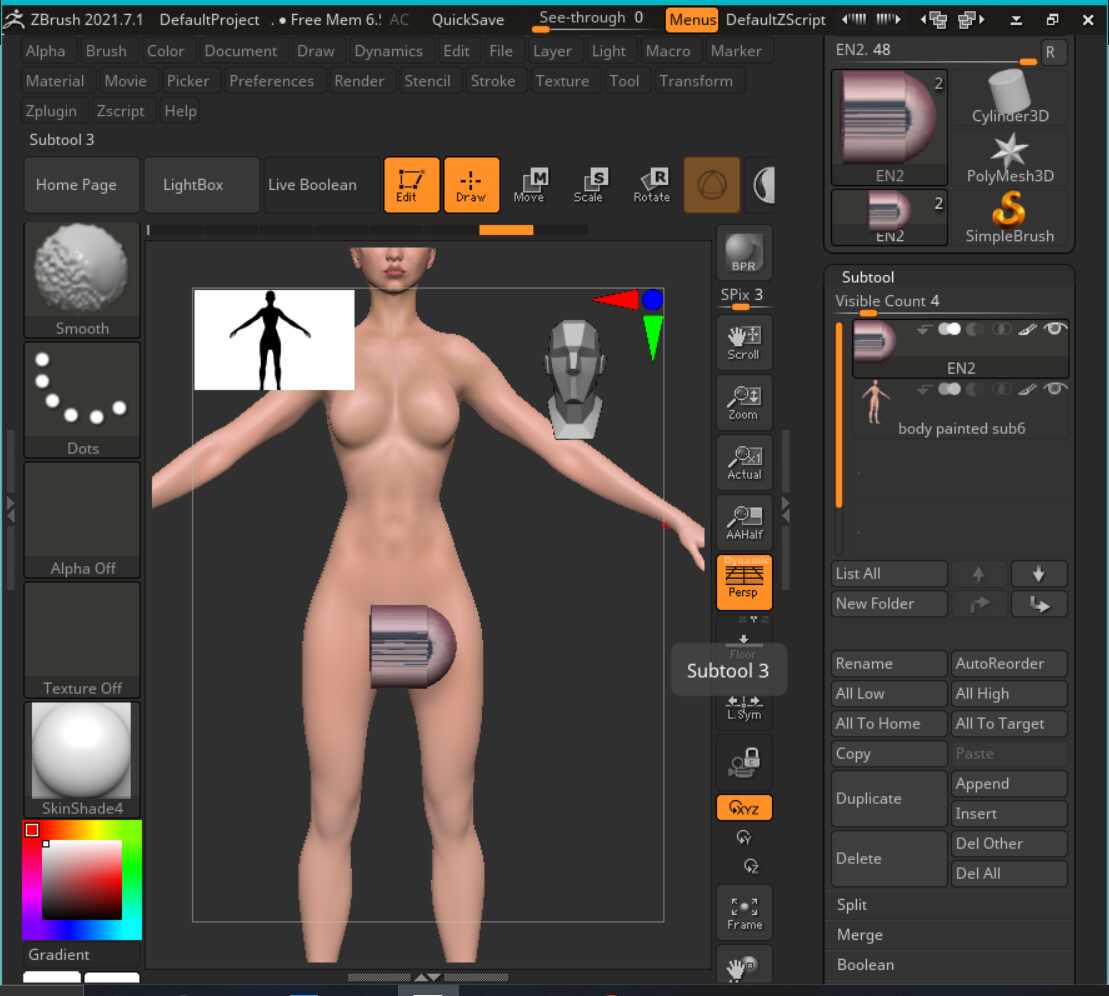Image resolution: width=1109 pixels, height=996 pixels.
Task: Select the Move transform tool
Action: coord(530,185)
